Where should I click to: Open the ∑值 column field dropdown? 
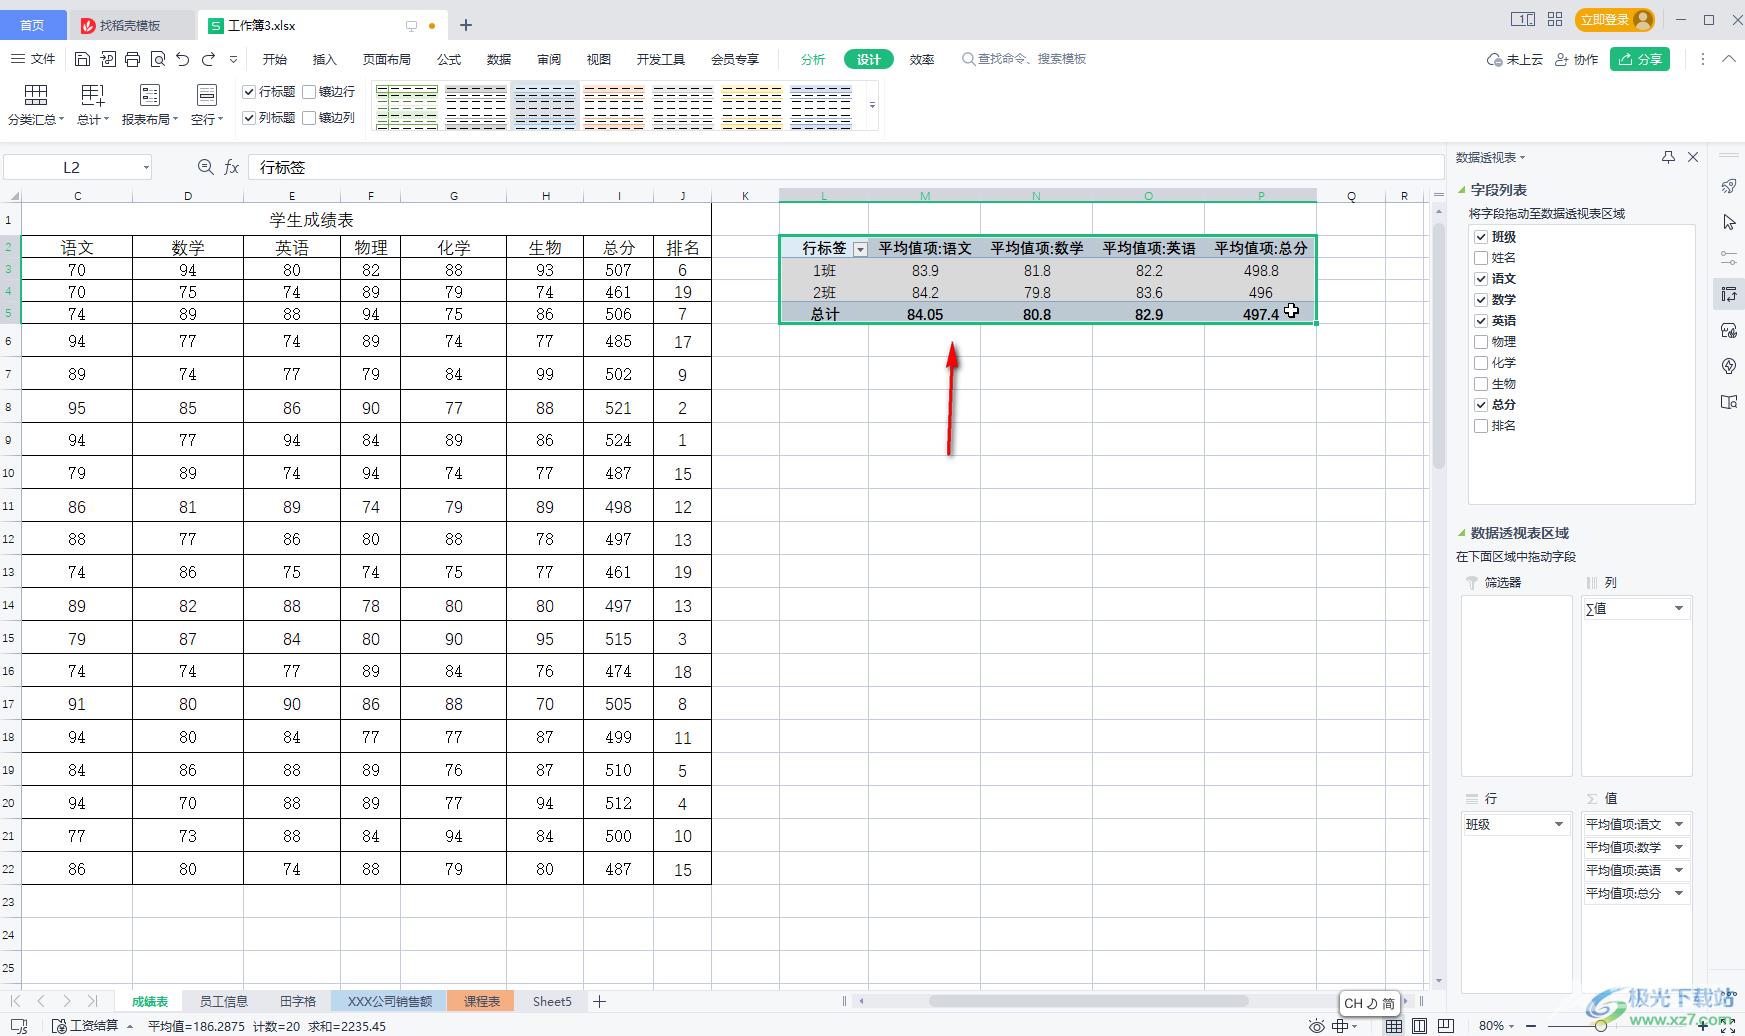tap(1679, 608)
